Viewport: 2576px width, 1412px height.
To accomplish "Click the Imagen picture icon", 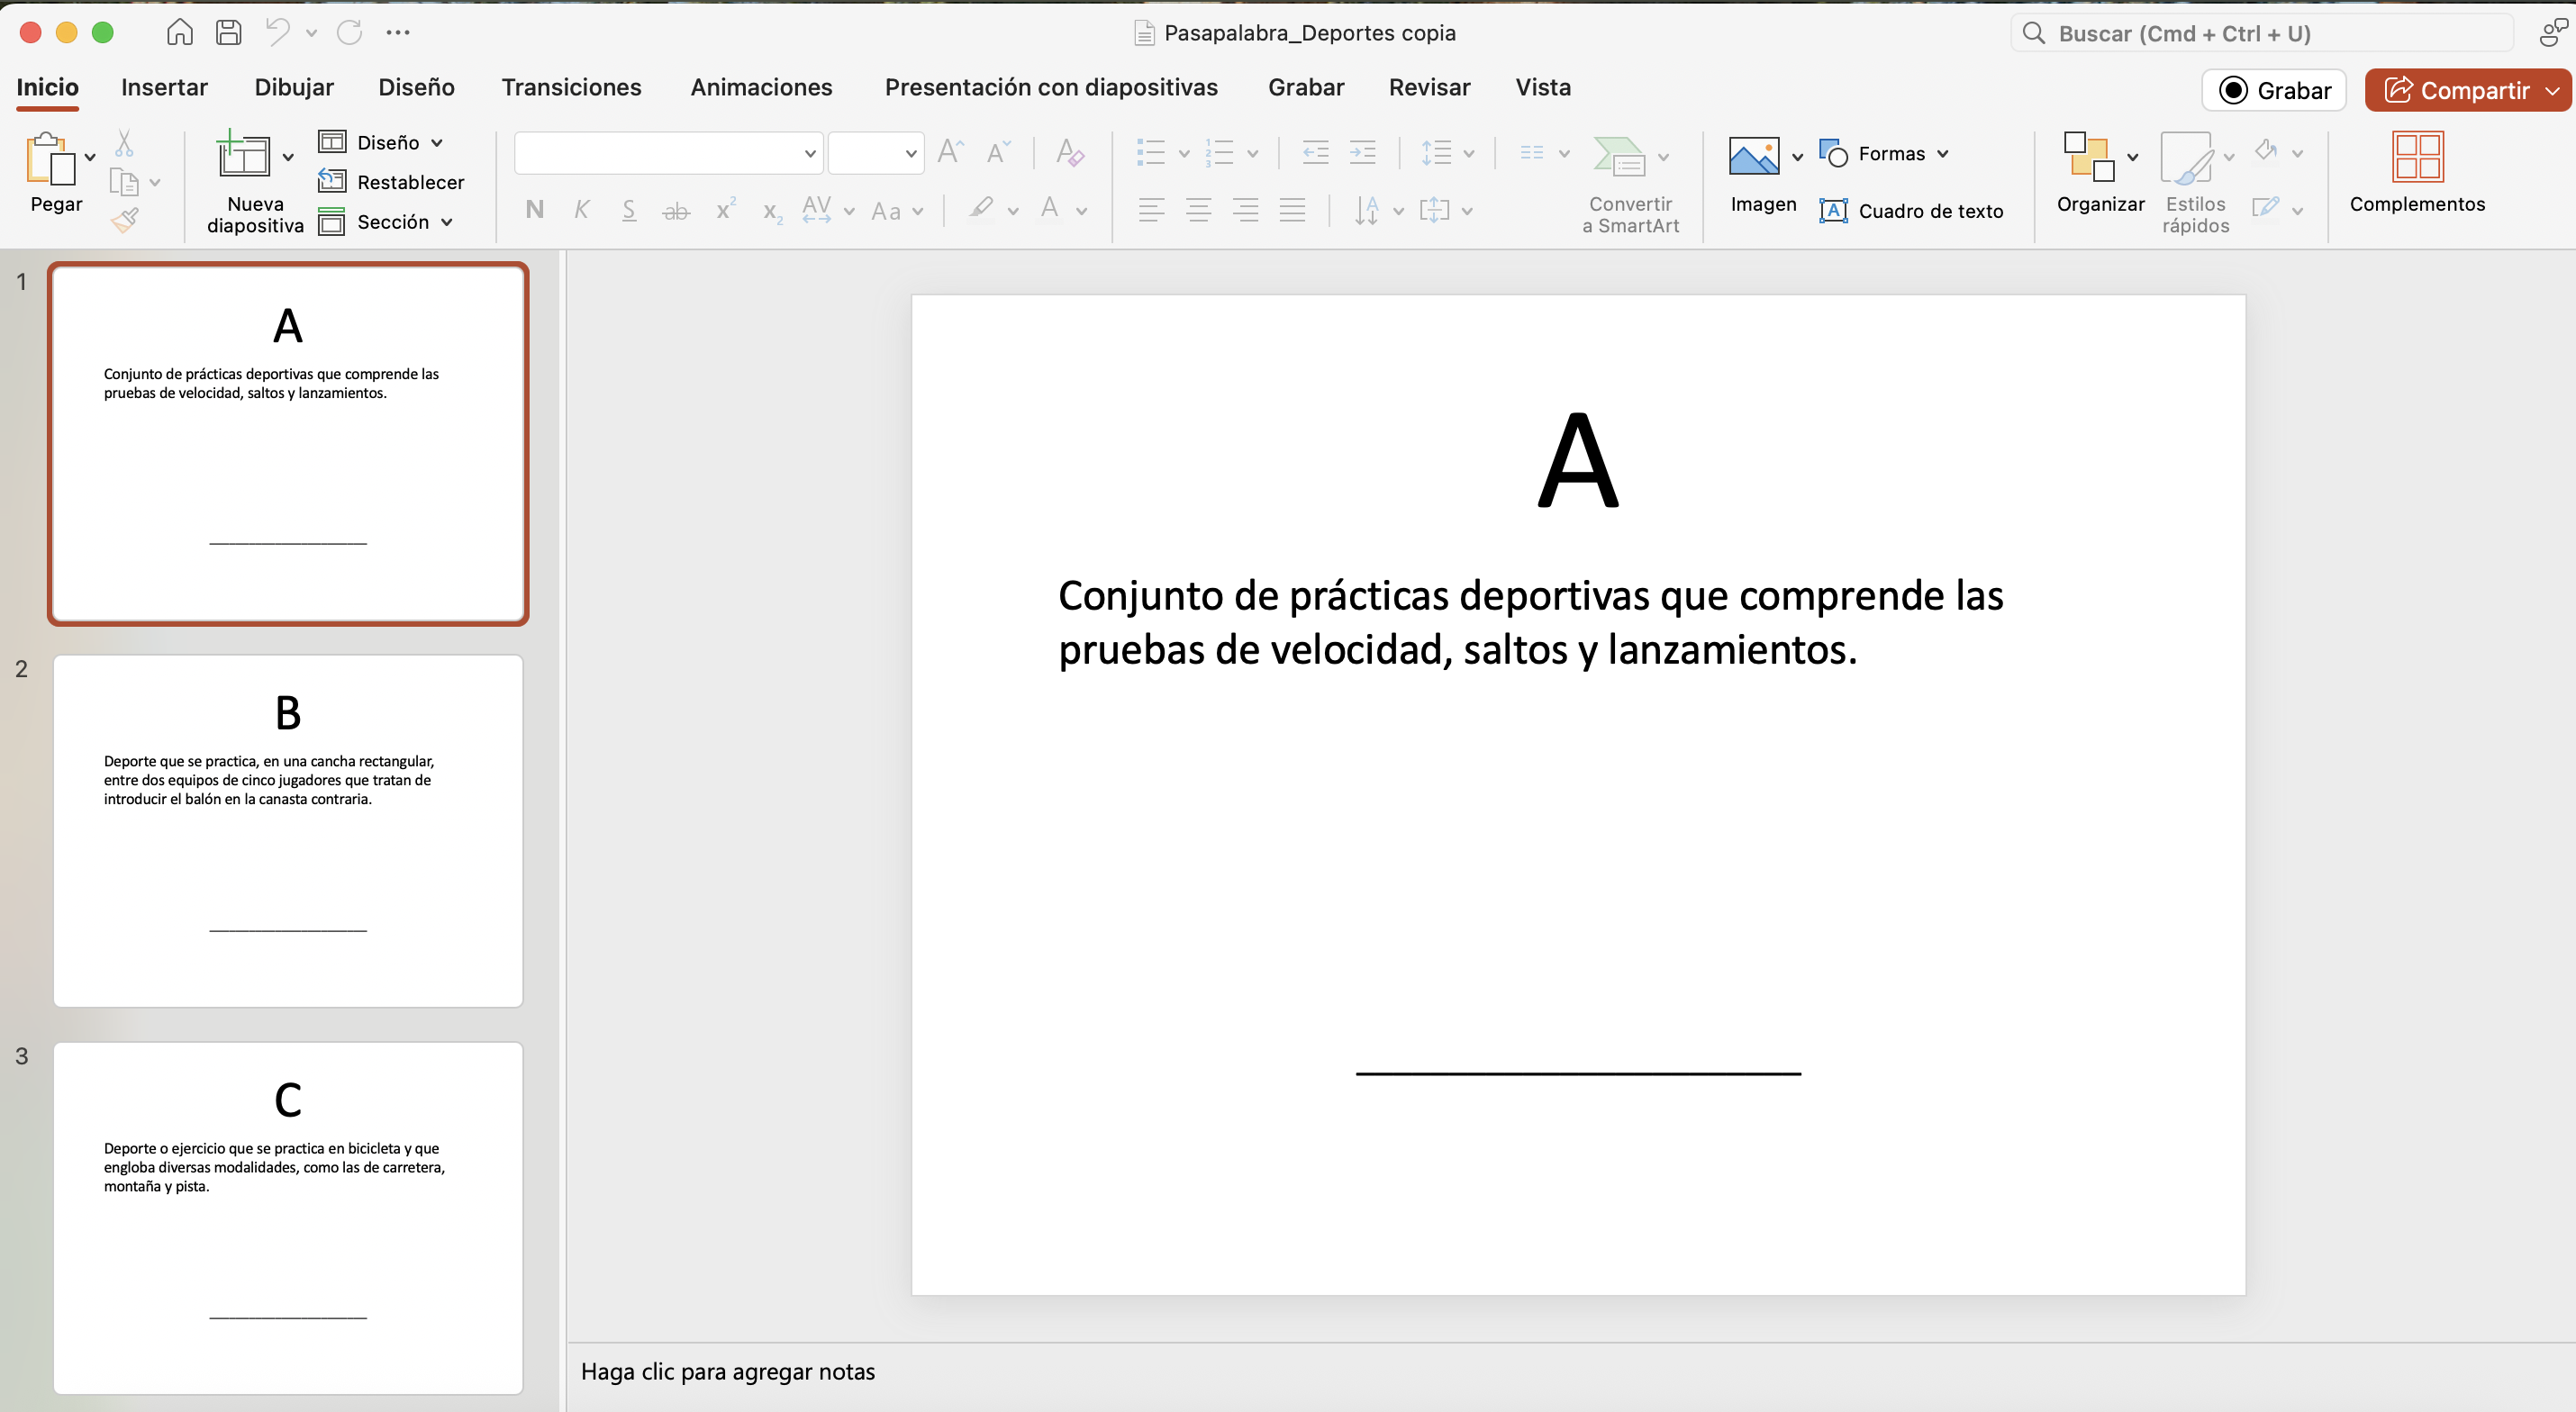I will 1753,156.
